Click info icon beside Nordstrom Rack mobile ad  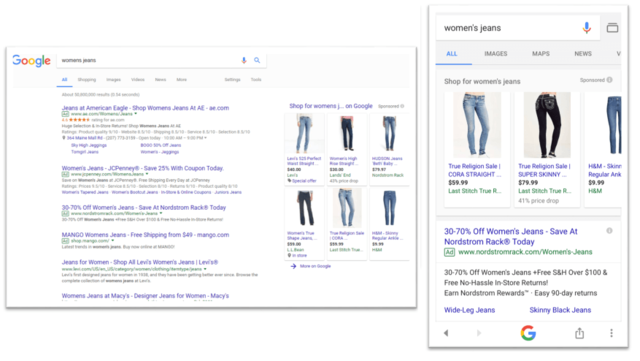pyautogui.click(x=609, y=231)
